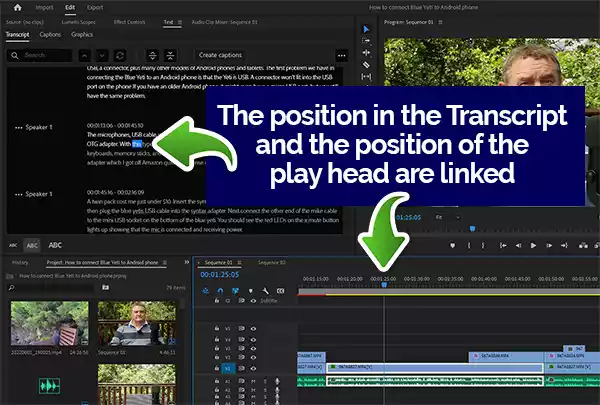
Task: Select the Slip tool
Action: [x=366, y=77]
